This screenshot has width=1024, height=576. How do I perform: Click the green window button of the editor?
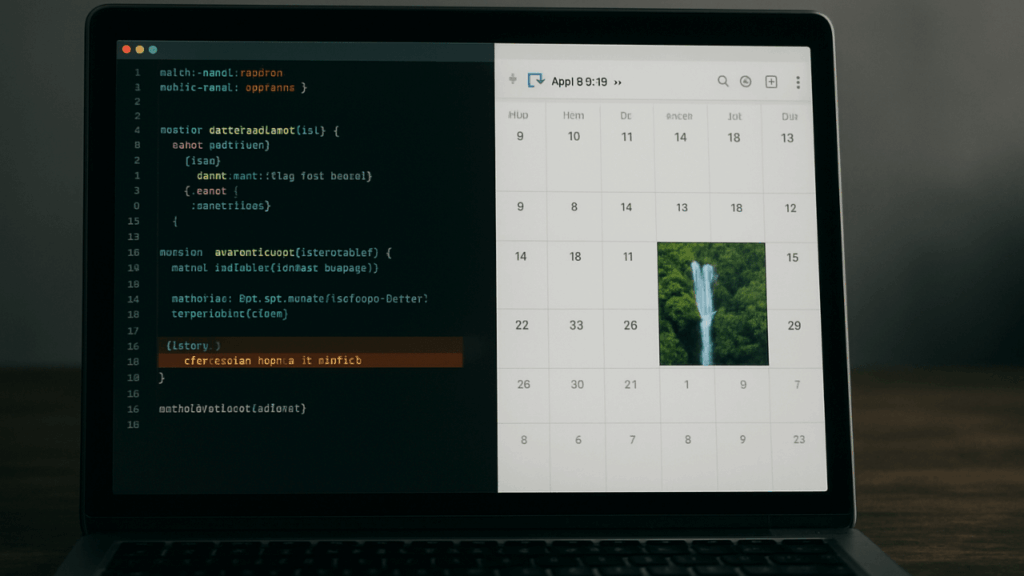(153, 49)
